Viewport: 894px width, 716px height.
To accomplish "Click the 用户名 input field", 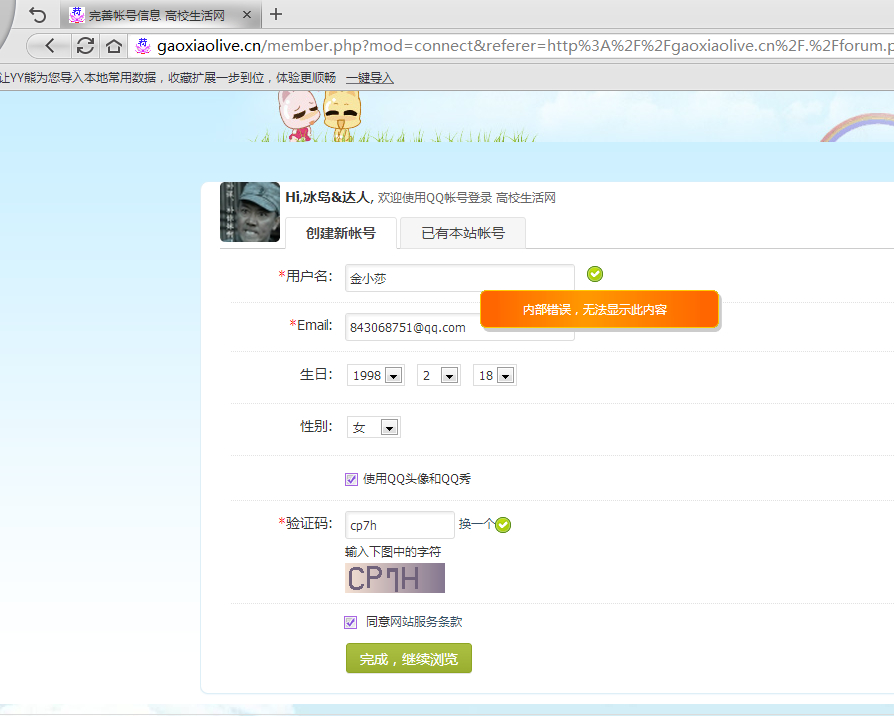I will click(x=460, y=278).
